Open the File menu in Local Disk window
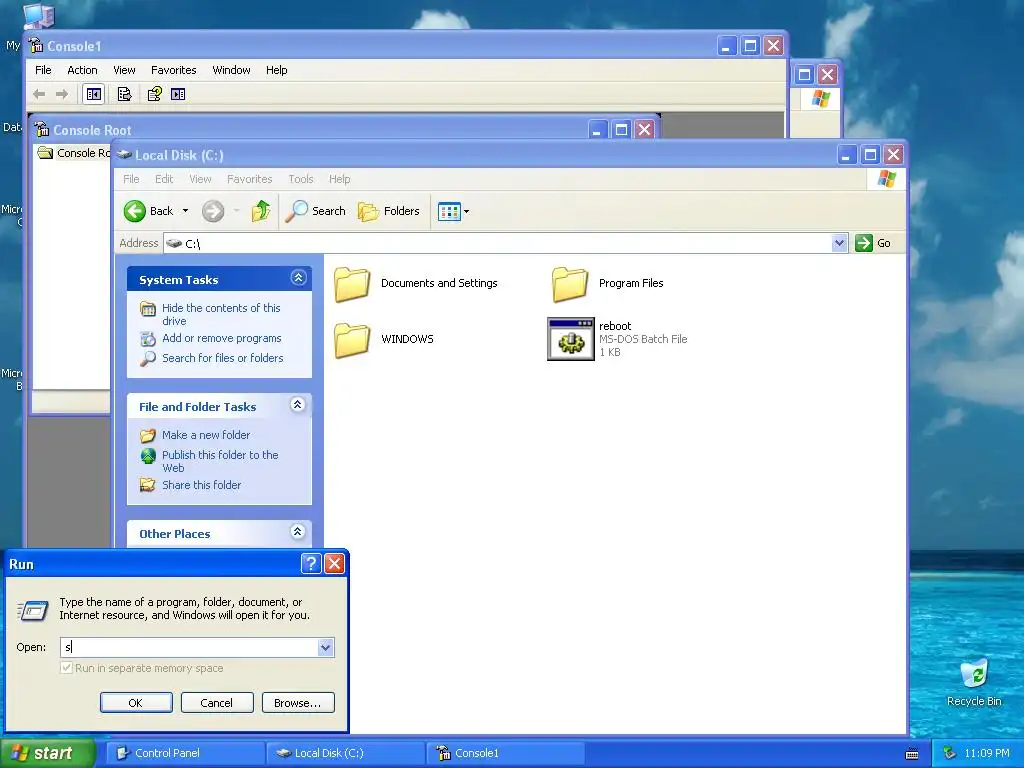 pos(131,179)
